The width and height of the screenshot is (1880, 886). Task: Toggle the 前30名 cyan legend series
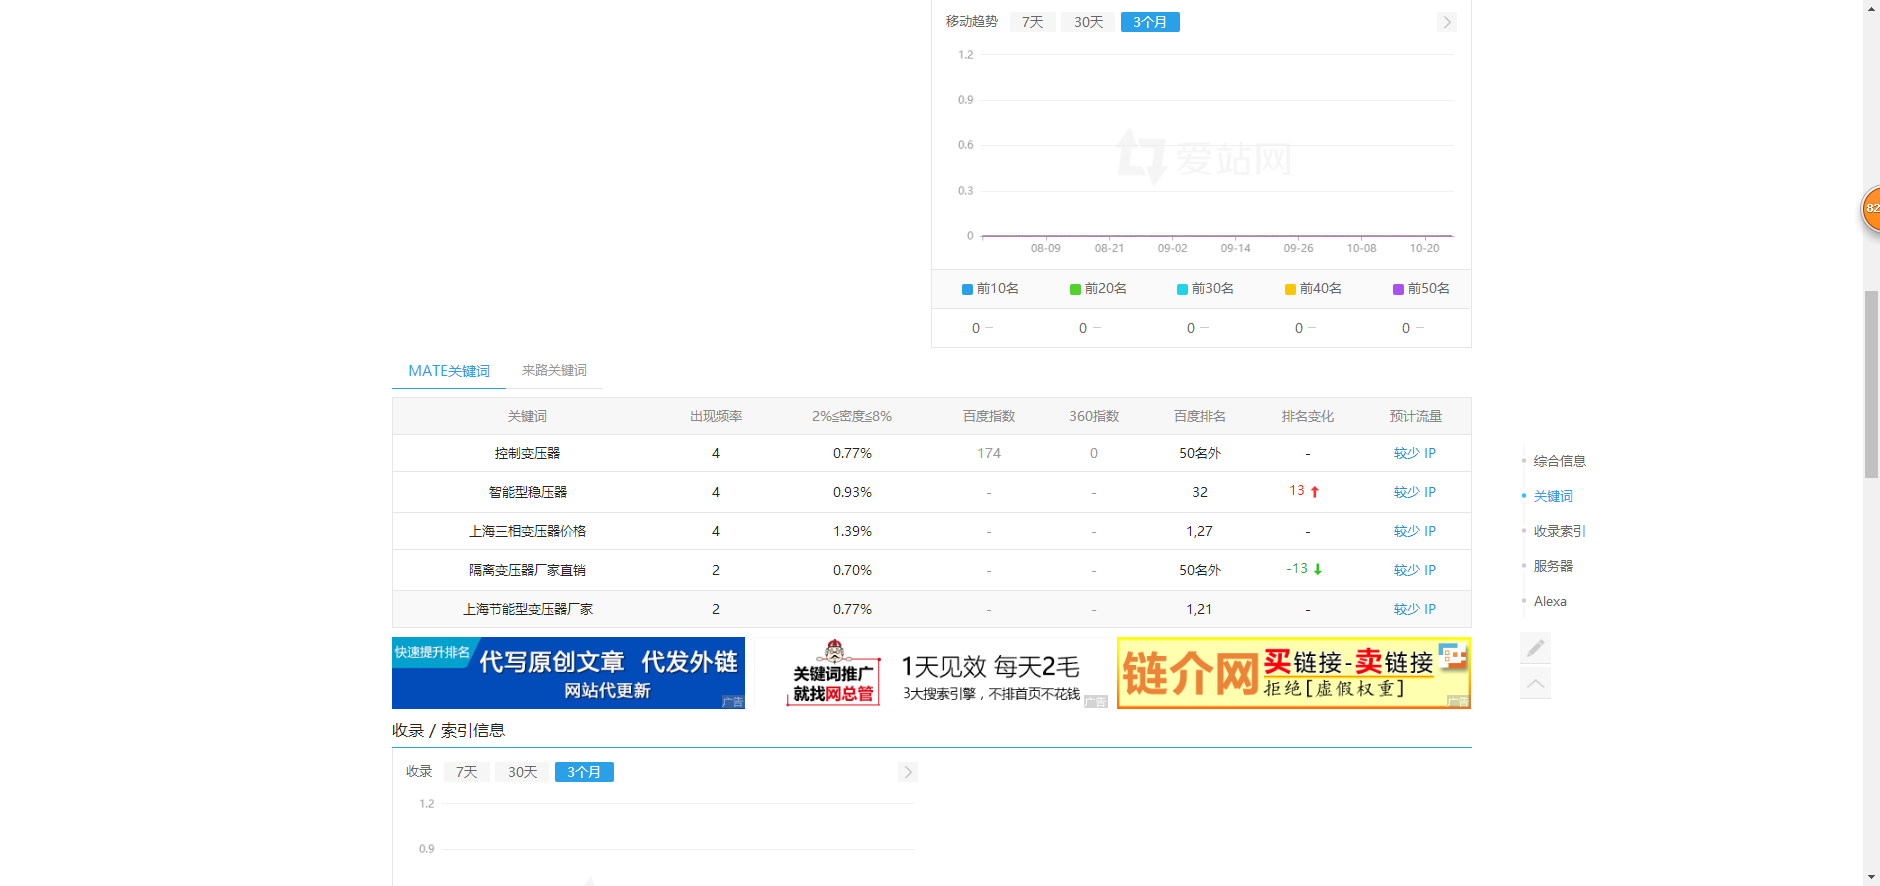click(x=1205, y=289)
